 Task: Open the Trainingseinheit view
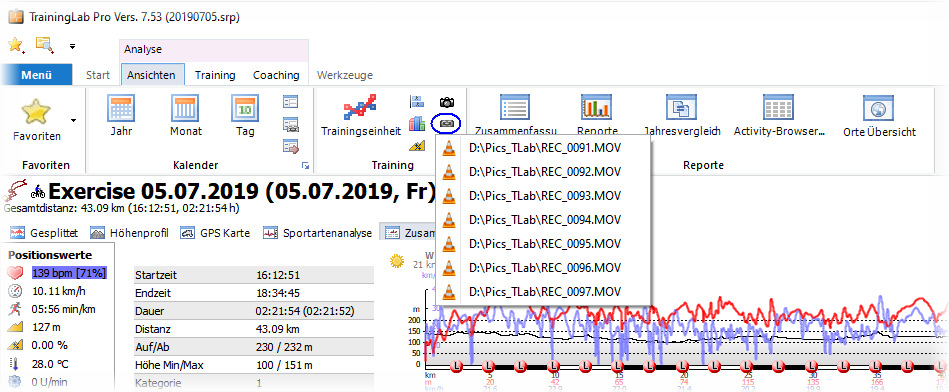point(360,116)
